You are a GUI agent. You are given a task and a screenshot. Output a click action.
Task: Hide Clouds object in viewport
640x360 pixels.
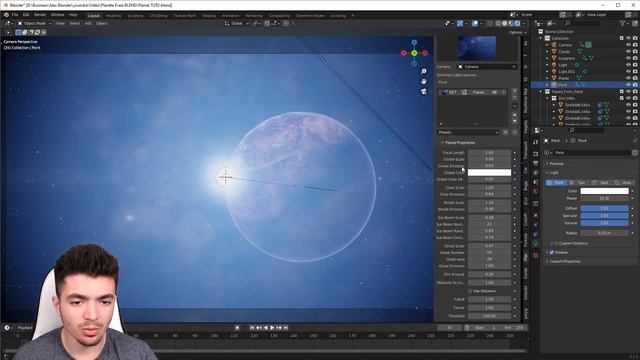(629, 51)
